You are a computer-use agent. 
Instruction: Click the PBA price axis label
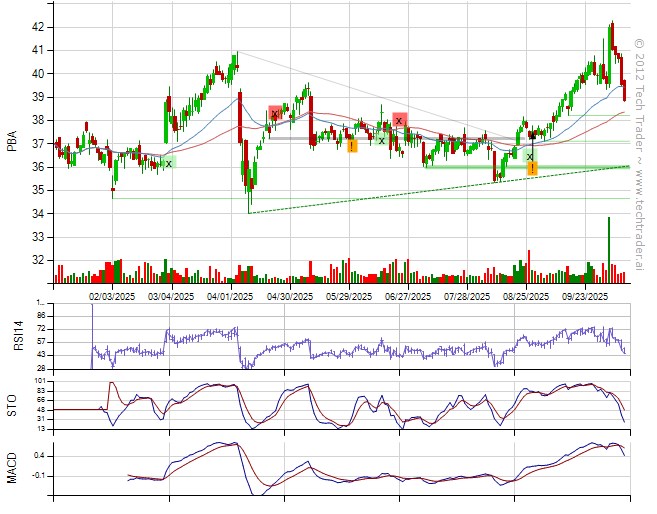(x=11, y=143)
